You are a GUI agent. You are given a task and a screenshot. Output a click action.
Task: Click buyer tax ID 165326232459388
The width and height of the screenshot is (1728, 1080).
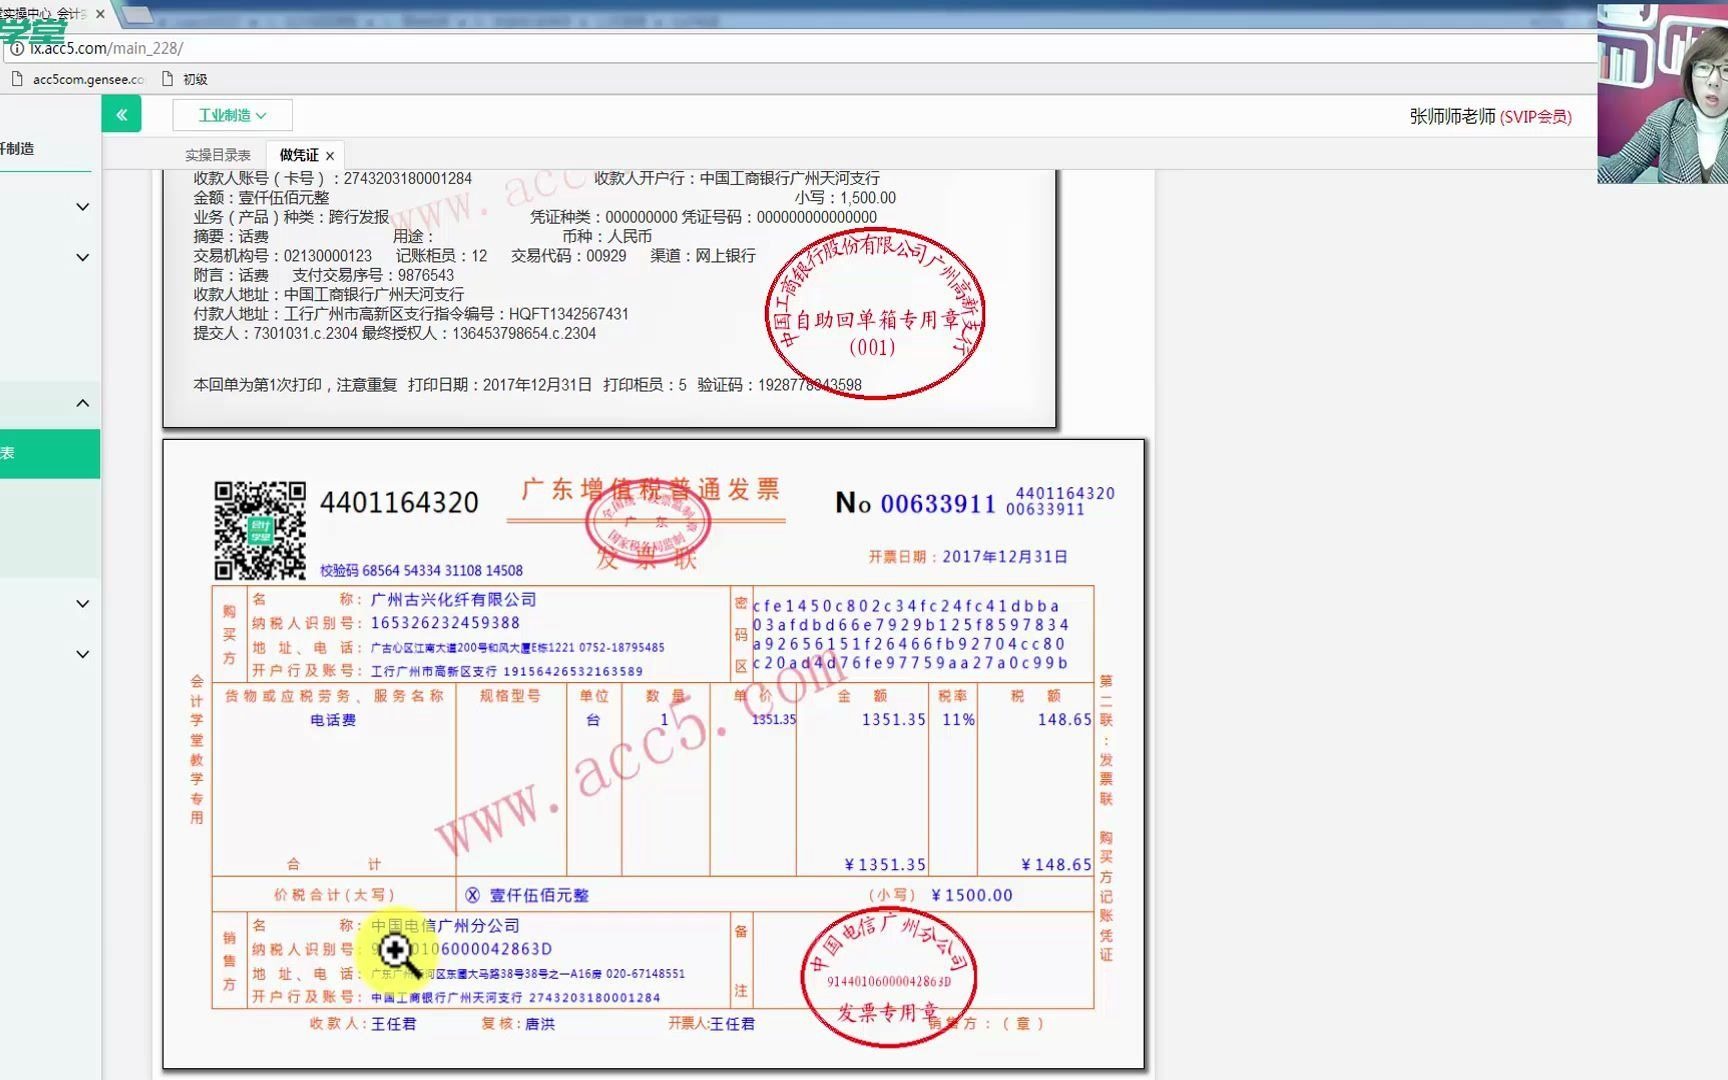click(445, 623)
